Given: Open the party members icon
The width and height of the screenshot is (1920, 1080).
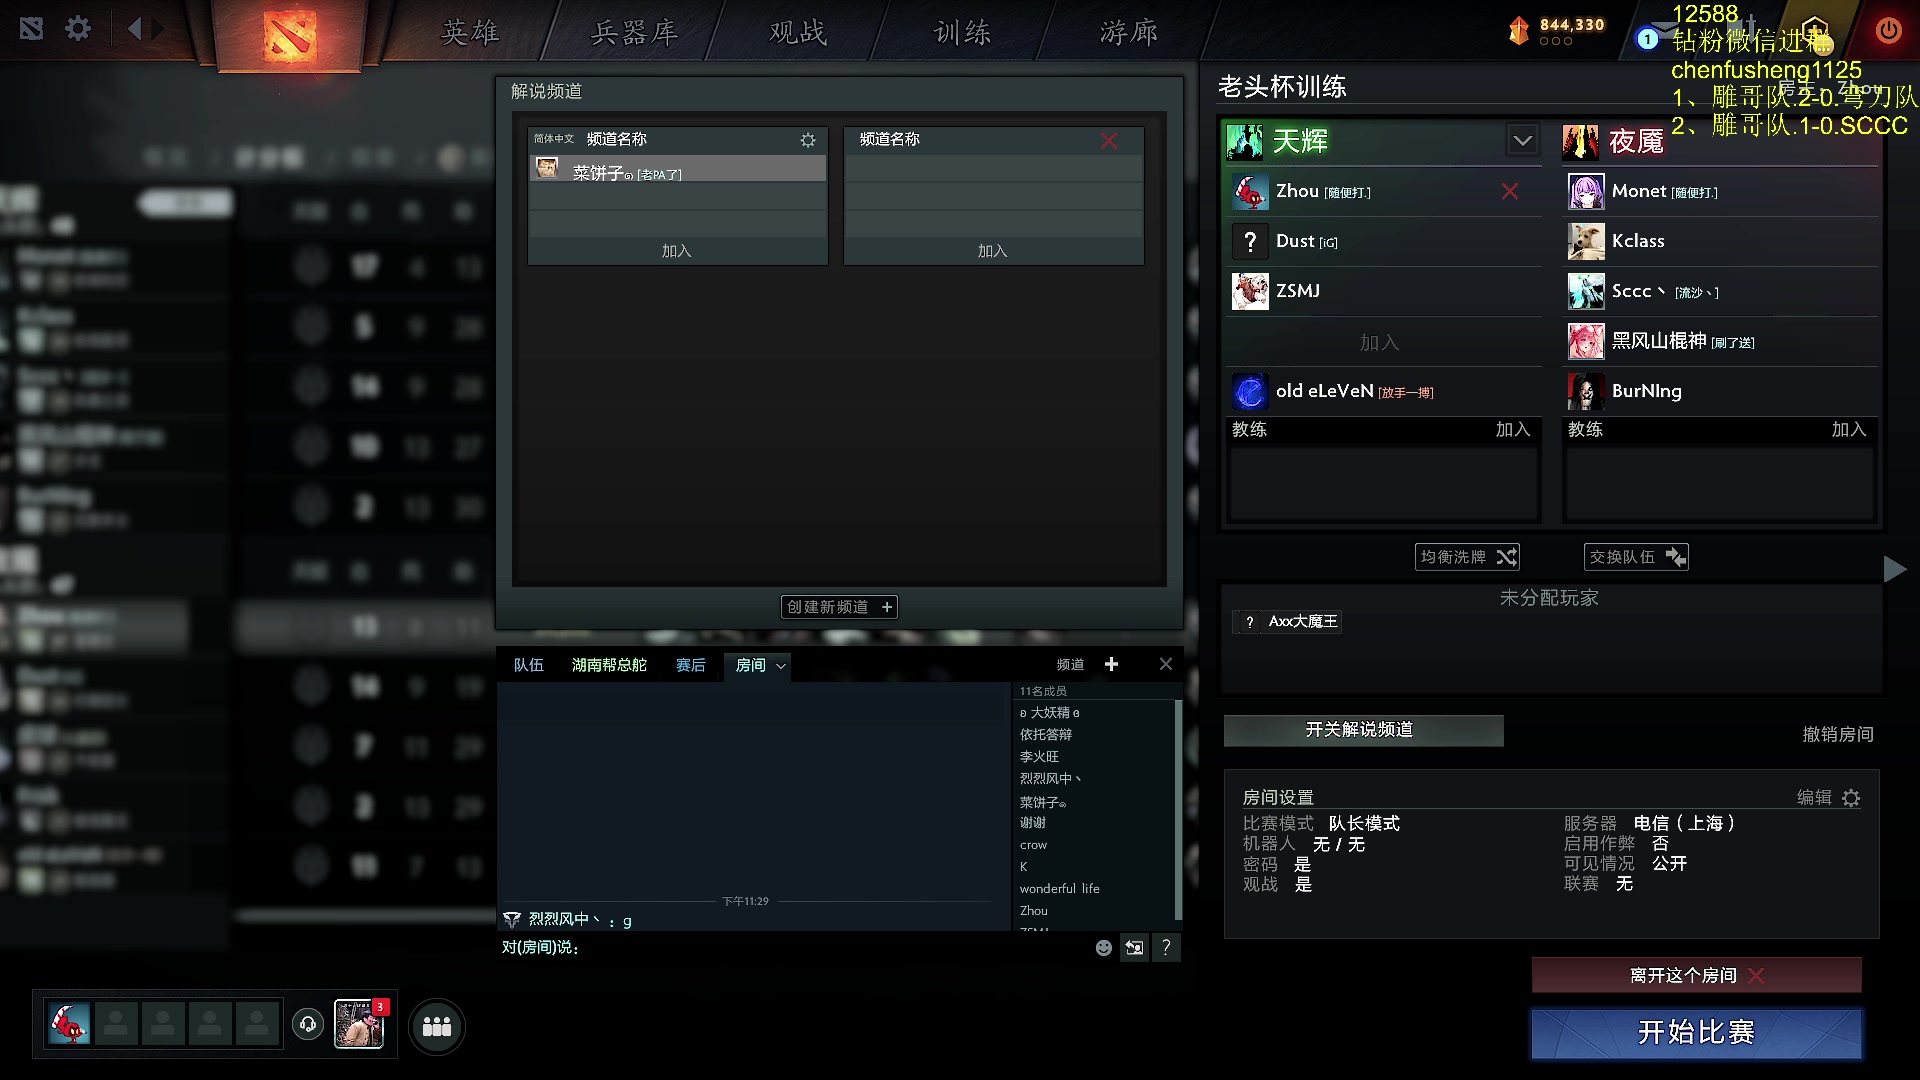Looking at the screenshot, I should [437, 1027].
